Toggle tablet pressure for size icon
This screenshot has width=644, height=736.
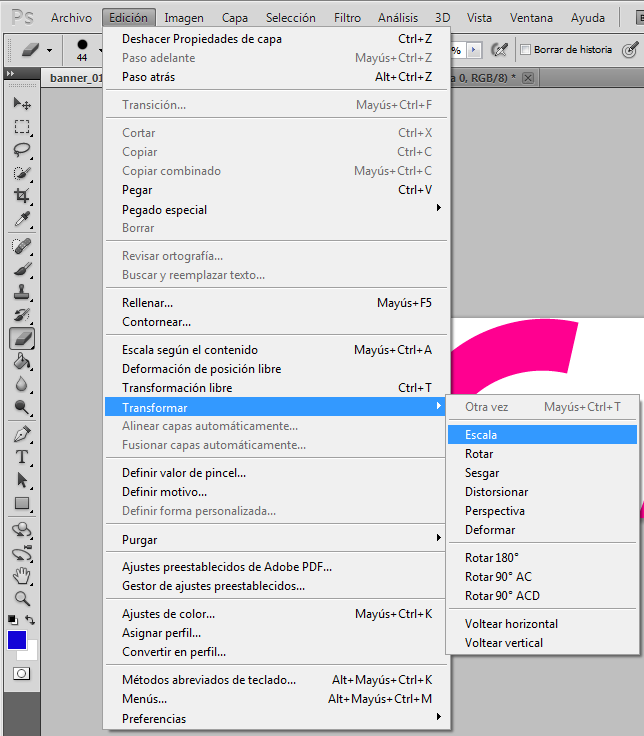coord(630,49)
